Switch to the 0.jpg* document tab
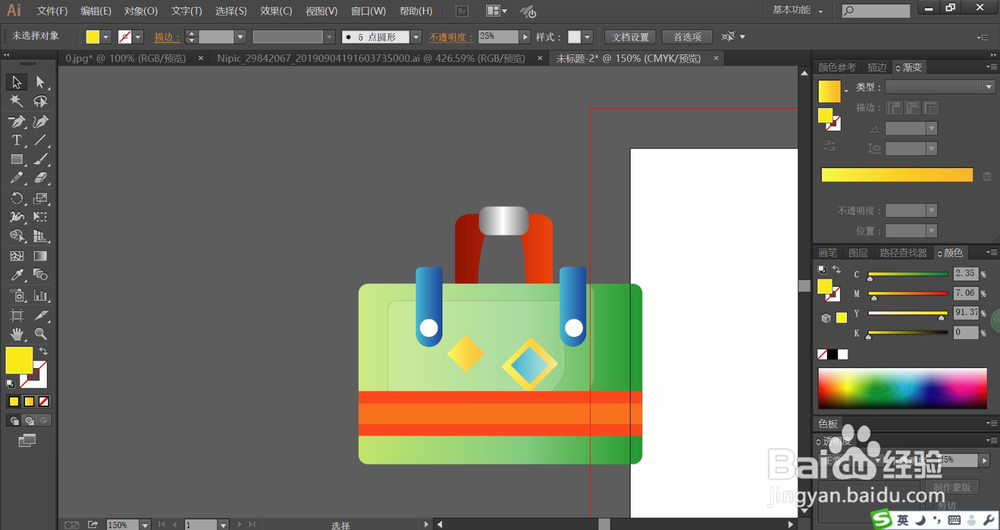 tap(126, 59)
